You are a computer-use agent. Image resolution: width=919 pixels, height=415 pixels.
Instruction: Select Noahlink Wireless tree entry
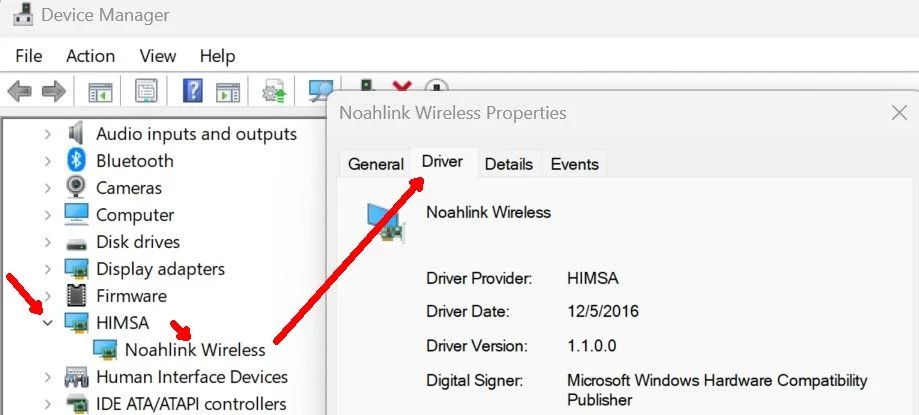click(195, 350)
